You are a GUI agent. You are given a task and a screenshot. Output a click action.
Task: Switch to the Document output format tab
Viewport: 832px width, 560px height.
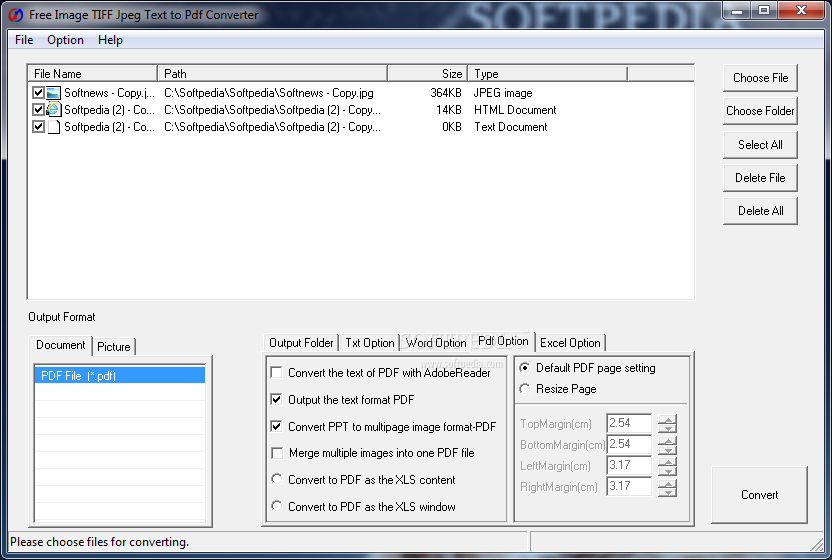coord(60,345)
